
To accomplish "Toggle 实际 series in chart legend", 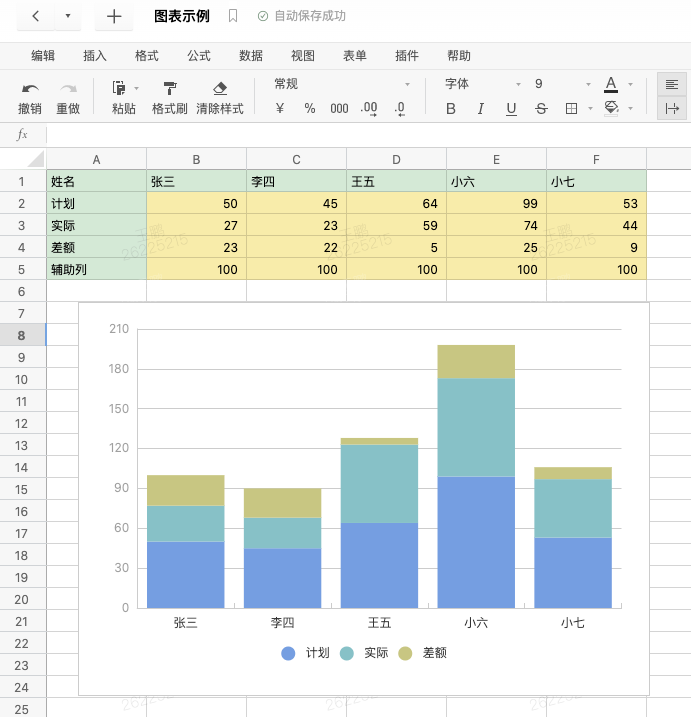I will pyautogui.click(x=364, y=653).
